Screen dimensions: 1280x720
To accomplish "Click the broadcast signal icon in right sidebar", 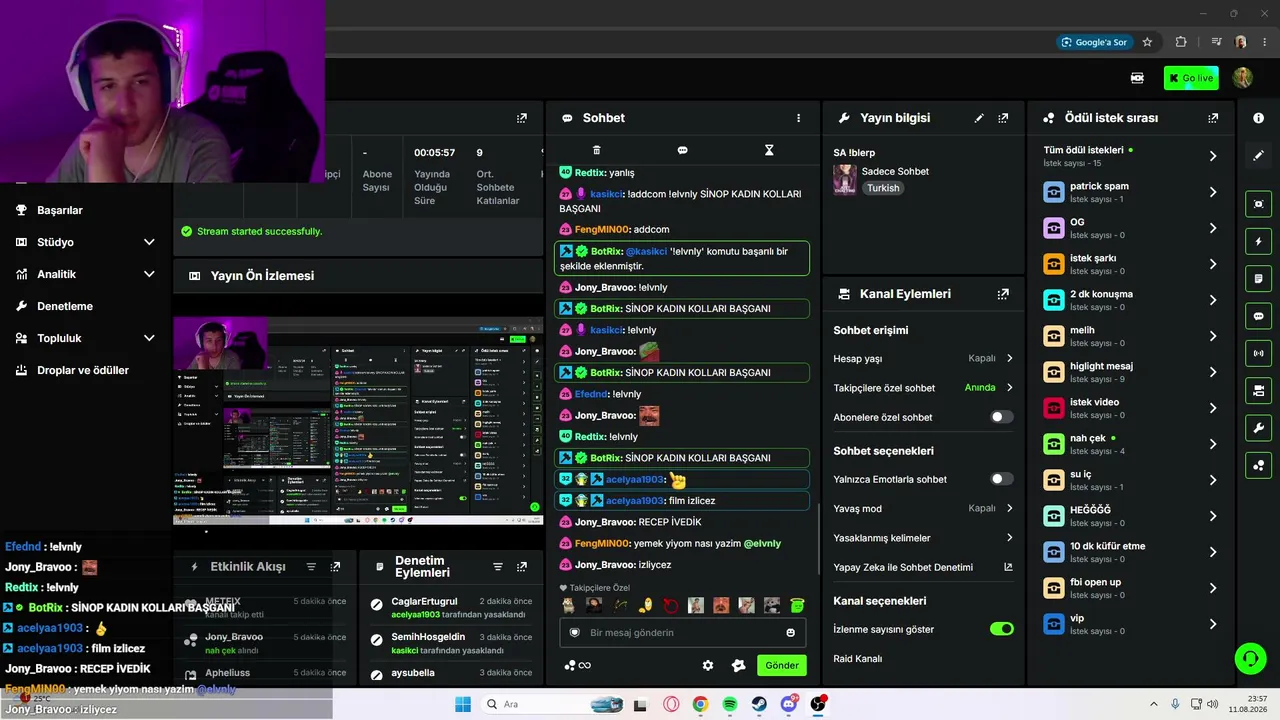I will (1259, 353).
